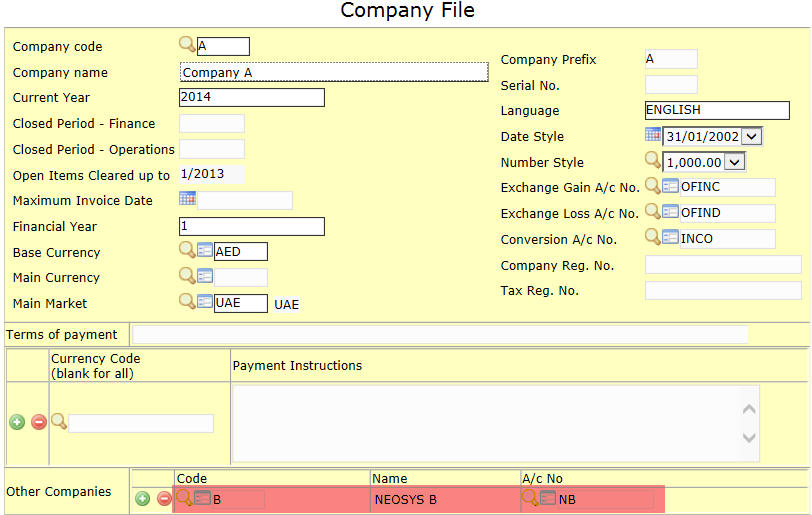Open the Exchange Loss account card icon
Image resolution: width=812 pixels, height=515 pixels.
tap(671, 212)
